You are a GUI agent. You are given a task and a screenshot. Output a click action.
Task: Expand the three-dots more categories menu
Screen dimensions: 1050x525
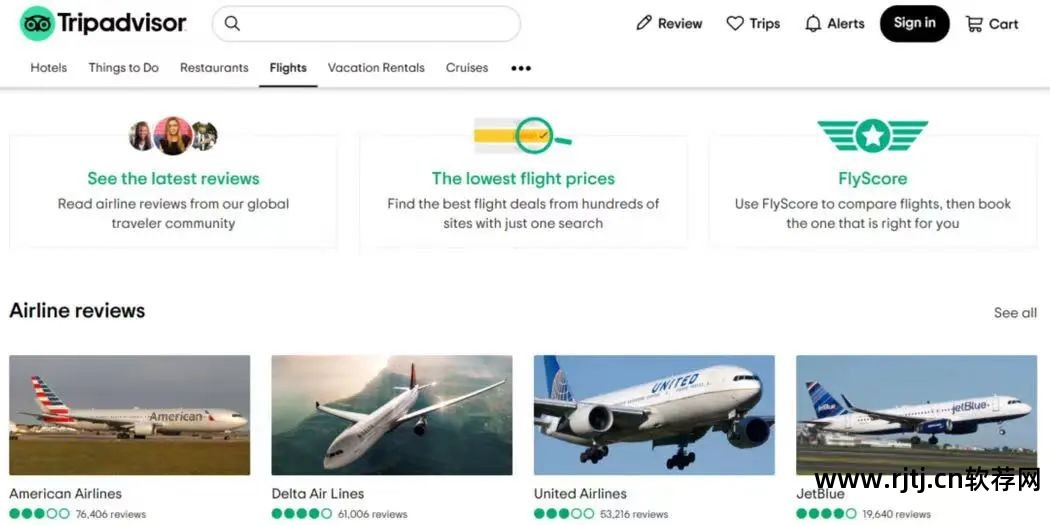pos(521,68)
